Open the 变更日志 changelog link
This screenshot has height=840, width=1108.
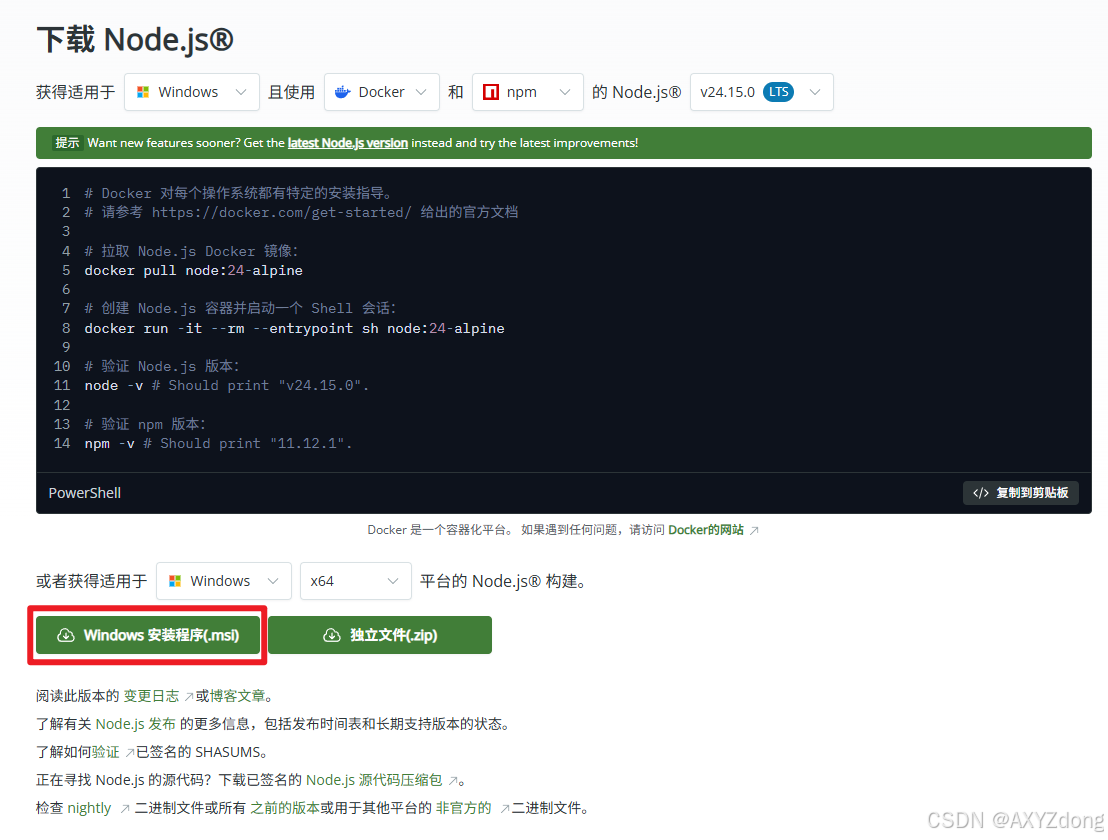[151, 696]
